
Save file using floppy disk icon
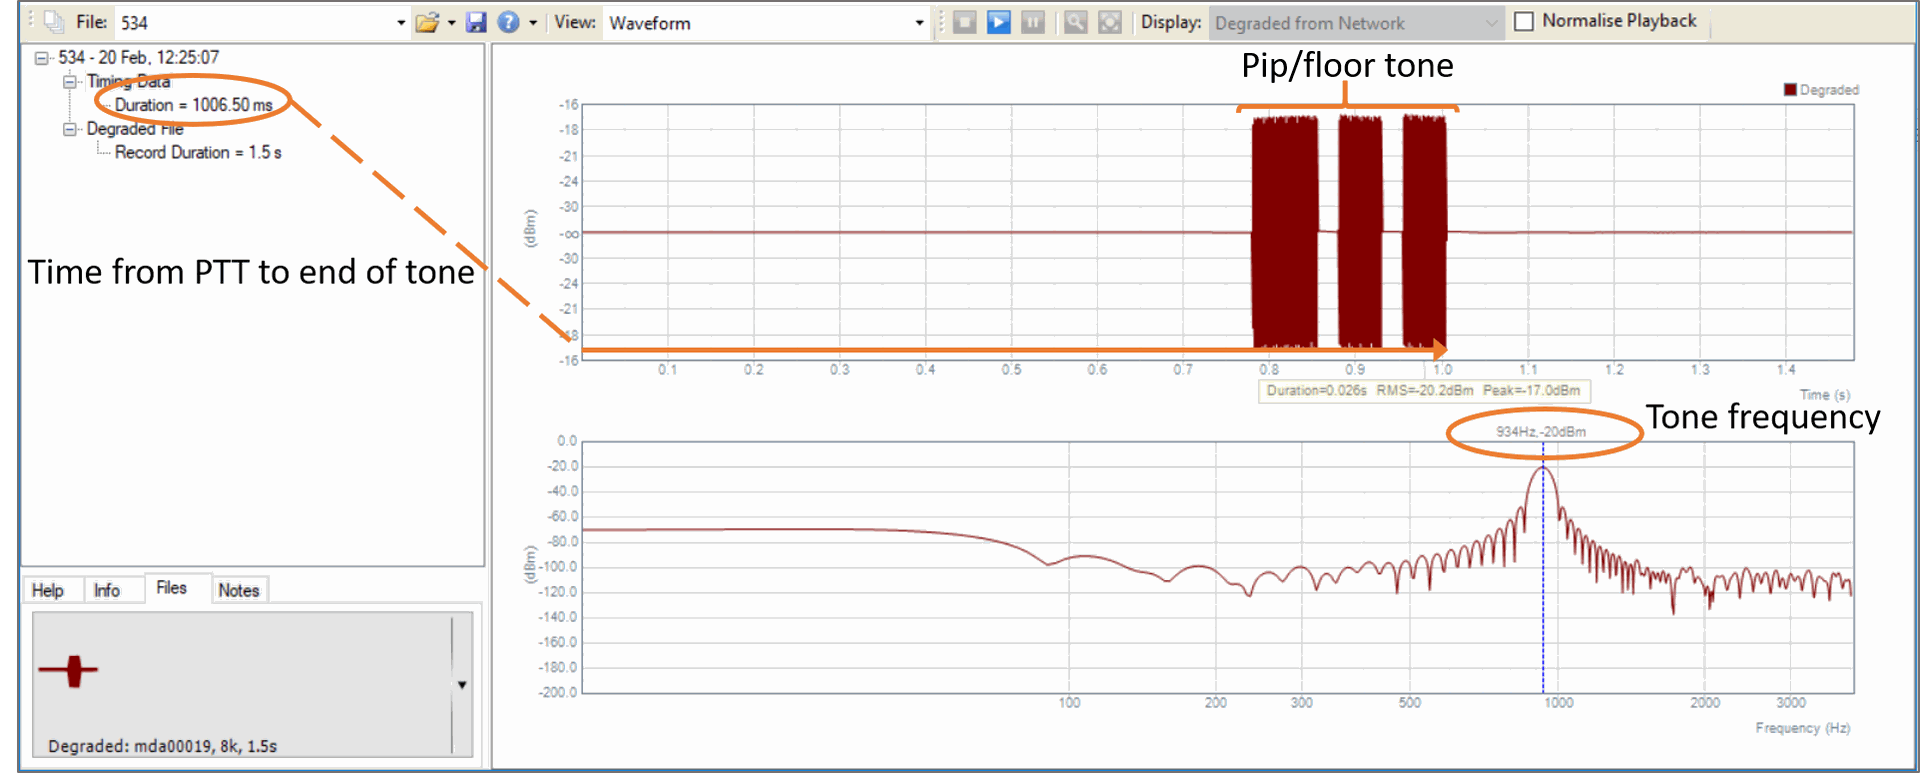476,22
